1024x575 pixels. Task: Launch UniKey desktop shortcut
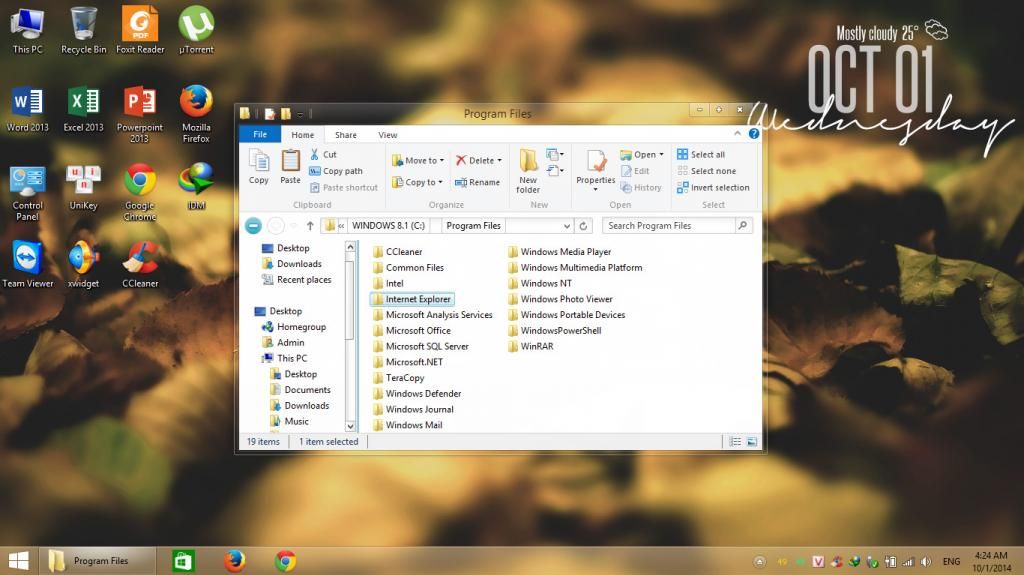(84, 187)
